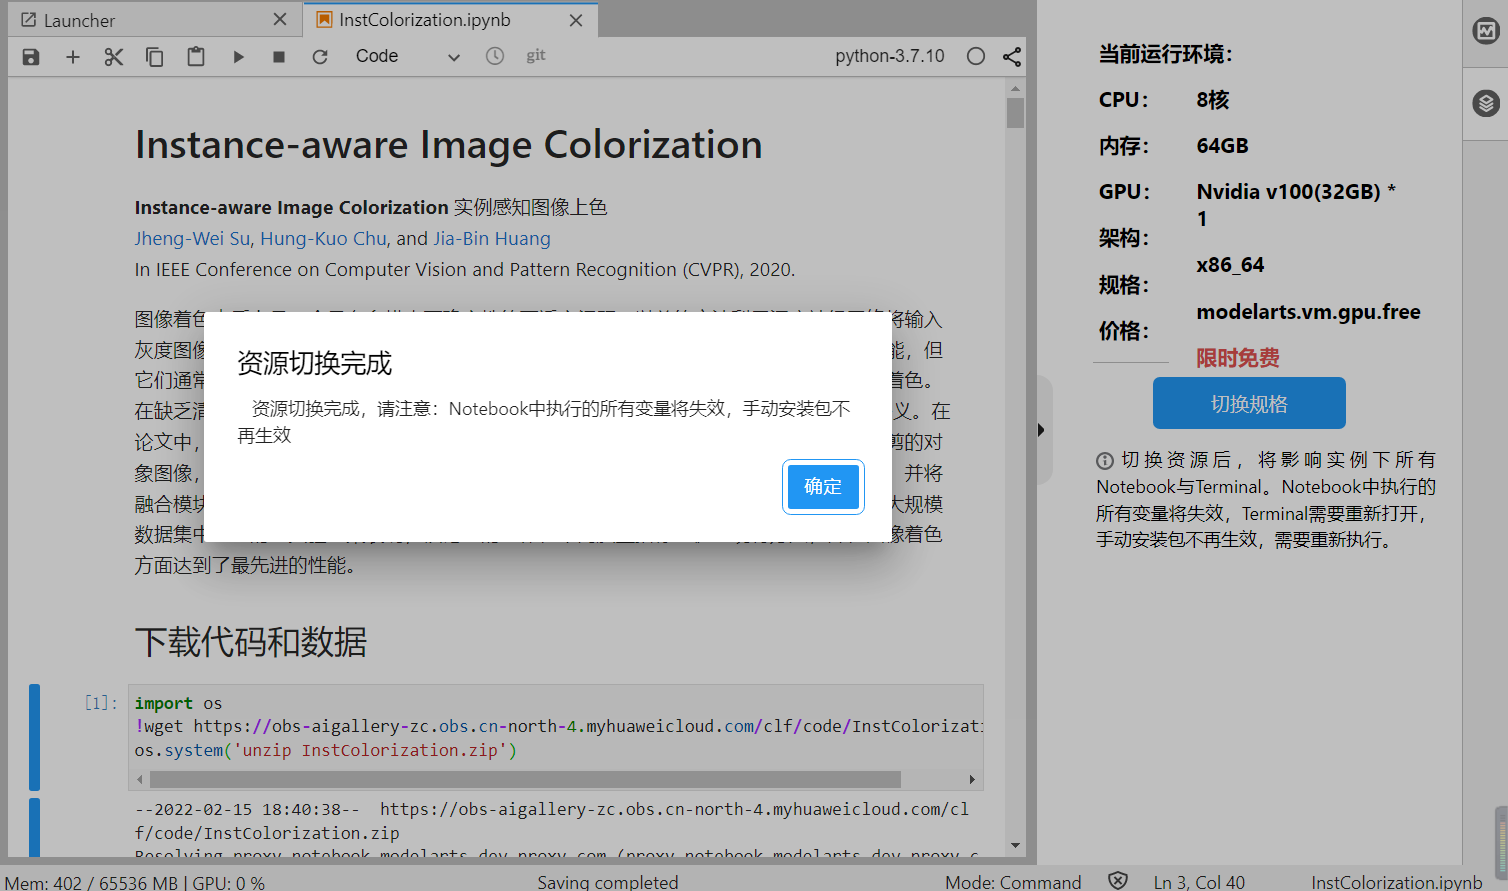Click the !wget code line

pyautogui.click(x=559, y=726)
